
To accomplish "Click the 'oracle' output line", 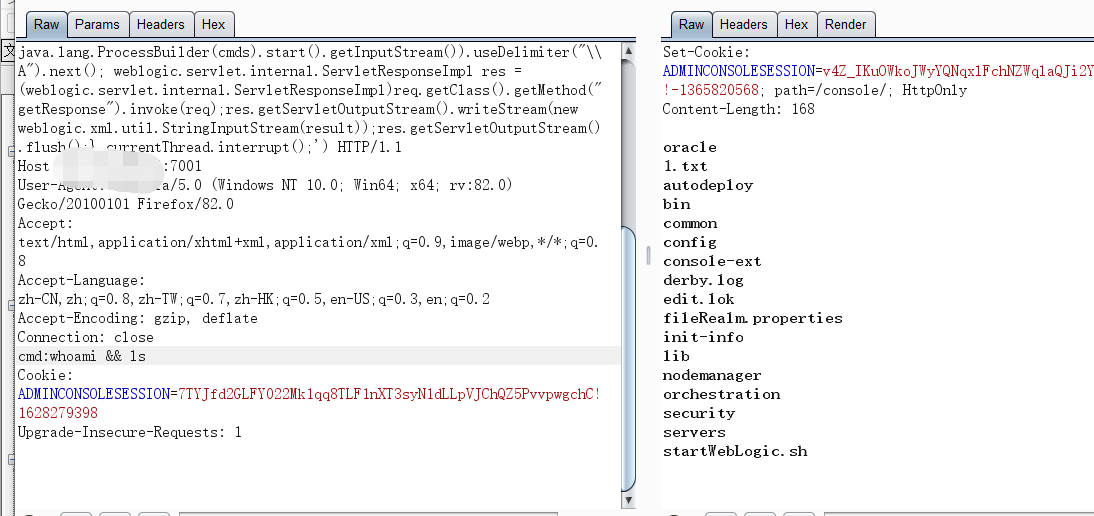I will [690, 147].
